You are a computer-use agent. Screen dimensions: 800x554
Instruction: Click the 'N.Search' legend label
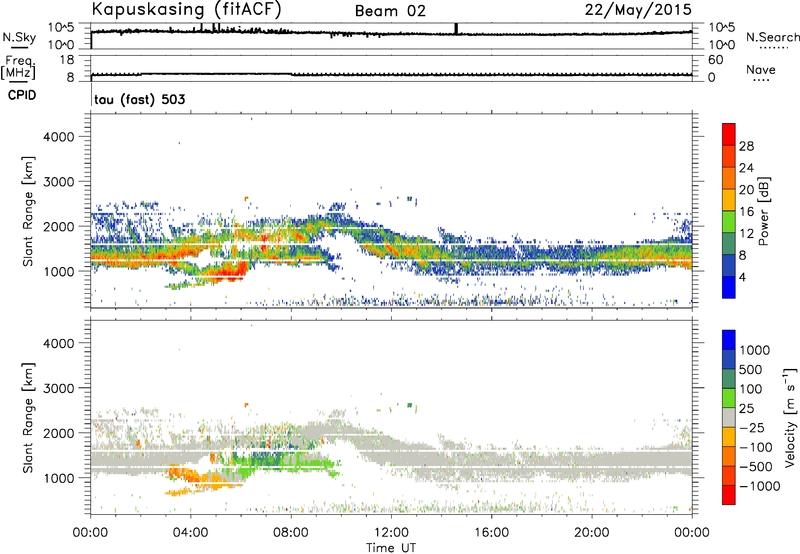(773, 37)
